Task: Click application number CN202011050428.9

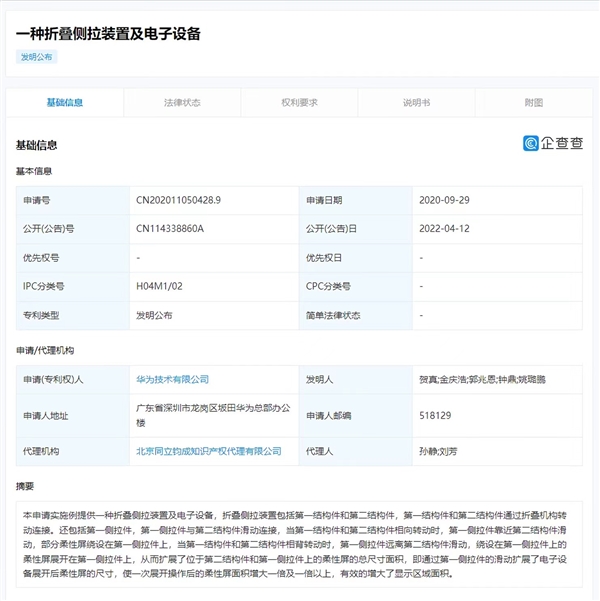Action: tap(178, 200)
